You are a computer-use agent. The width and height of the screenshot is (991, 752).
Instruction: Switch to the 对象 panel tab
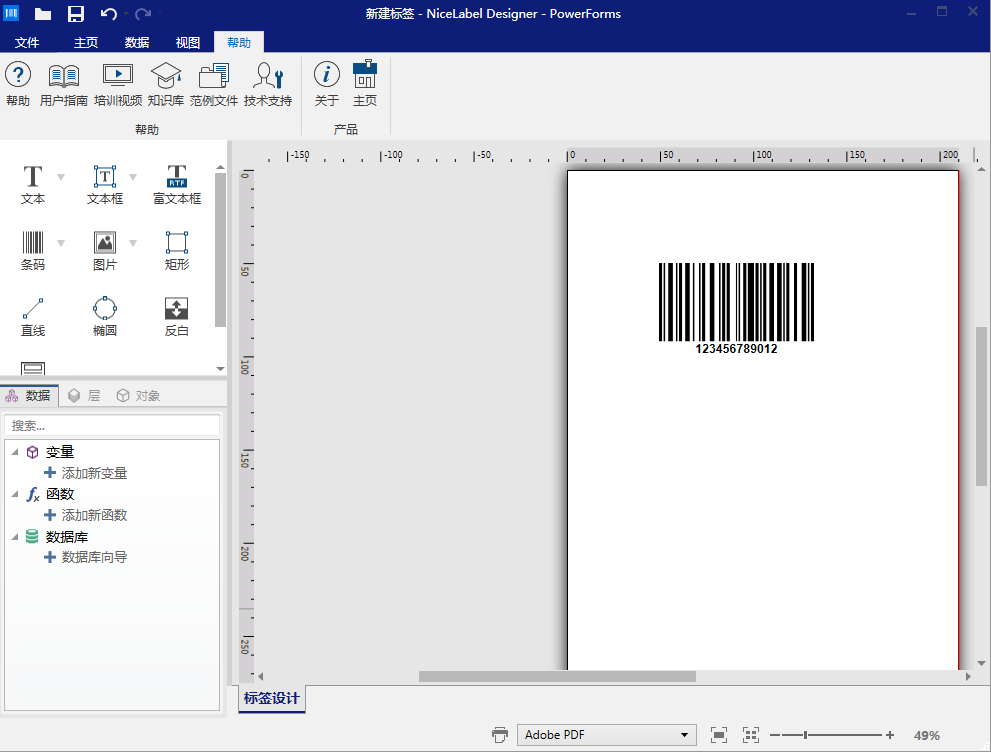[138, 396]
